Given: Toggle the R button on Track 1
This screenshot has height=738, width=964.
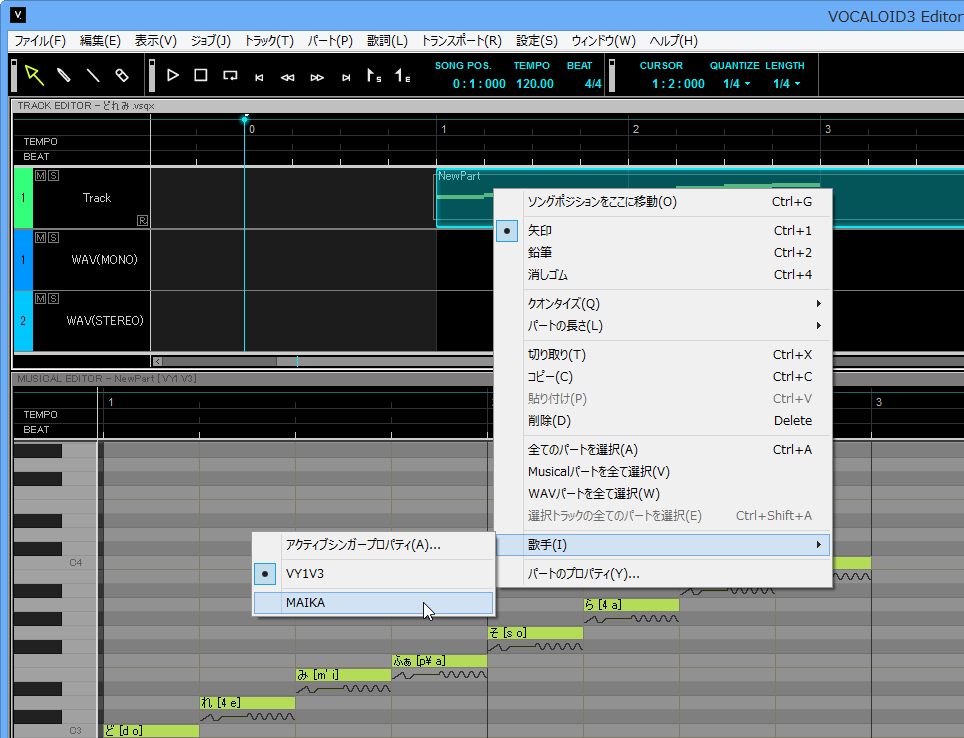Looking at the screenshot, I should 143,220.
